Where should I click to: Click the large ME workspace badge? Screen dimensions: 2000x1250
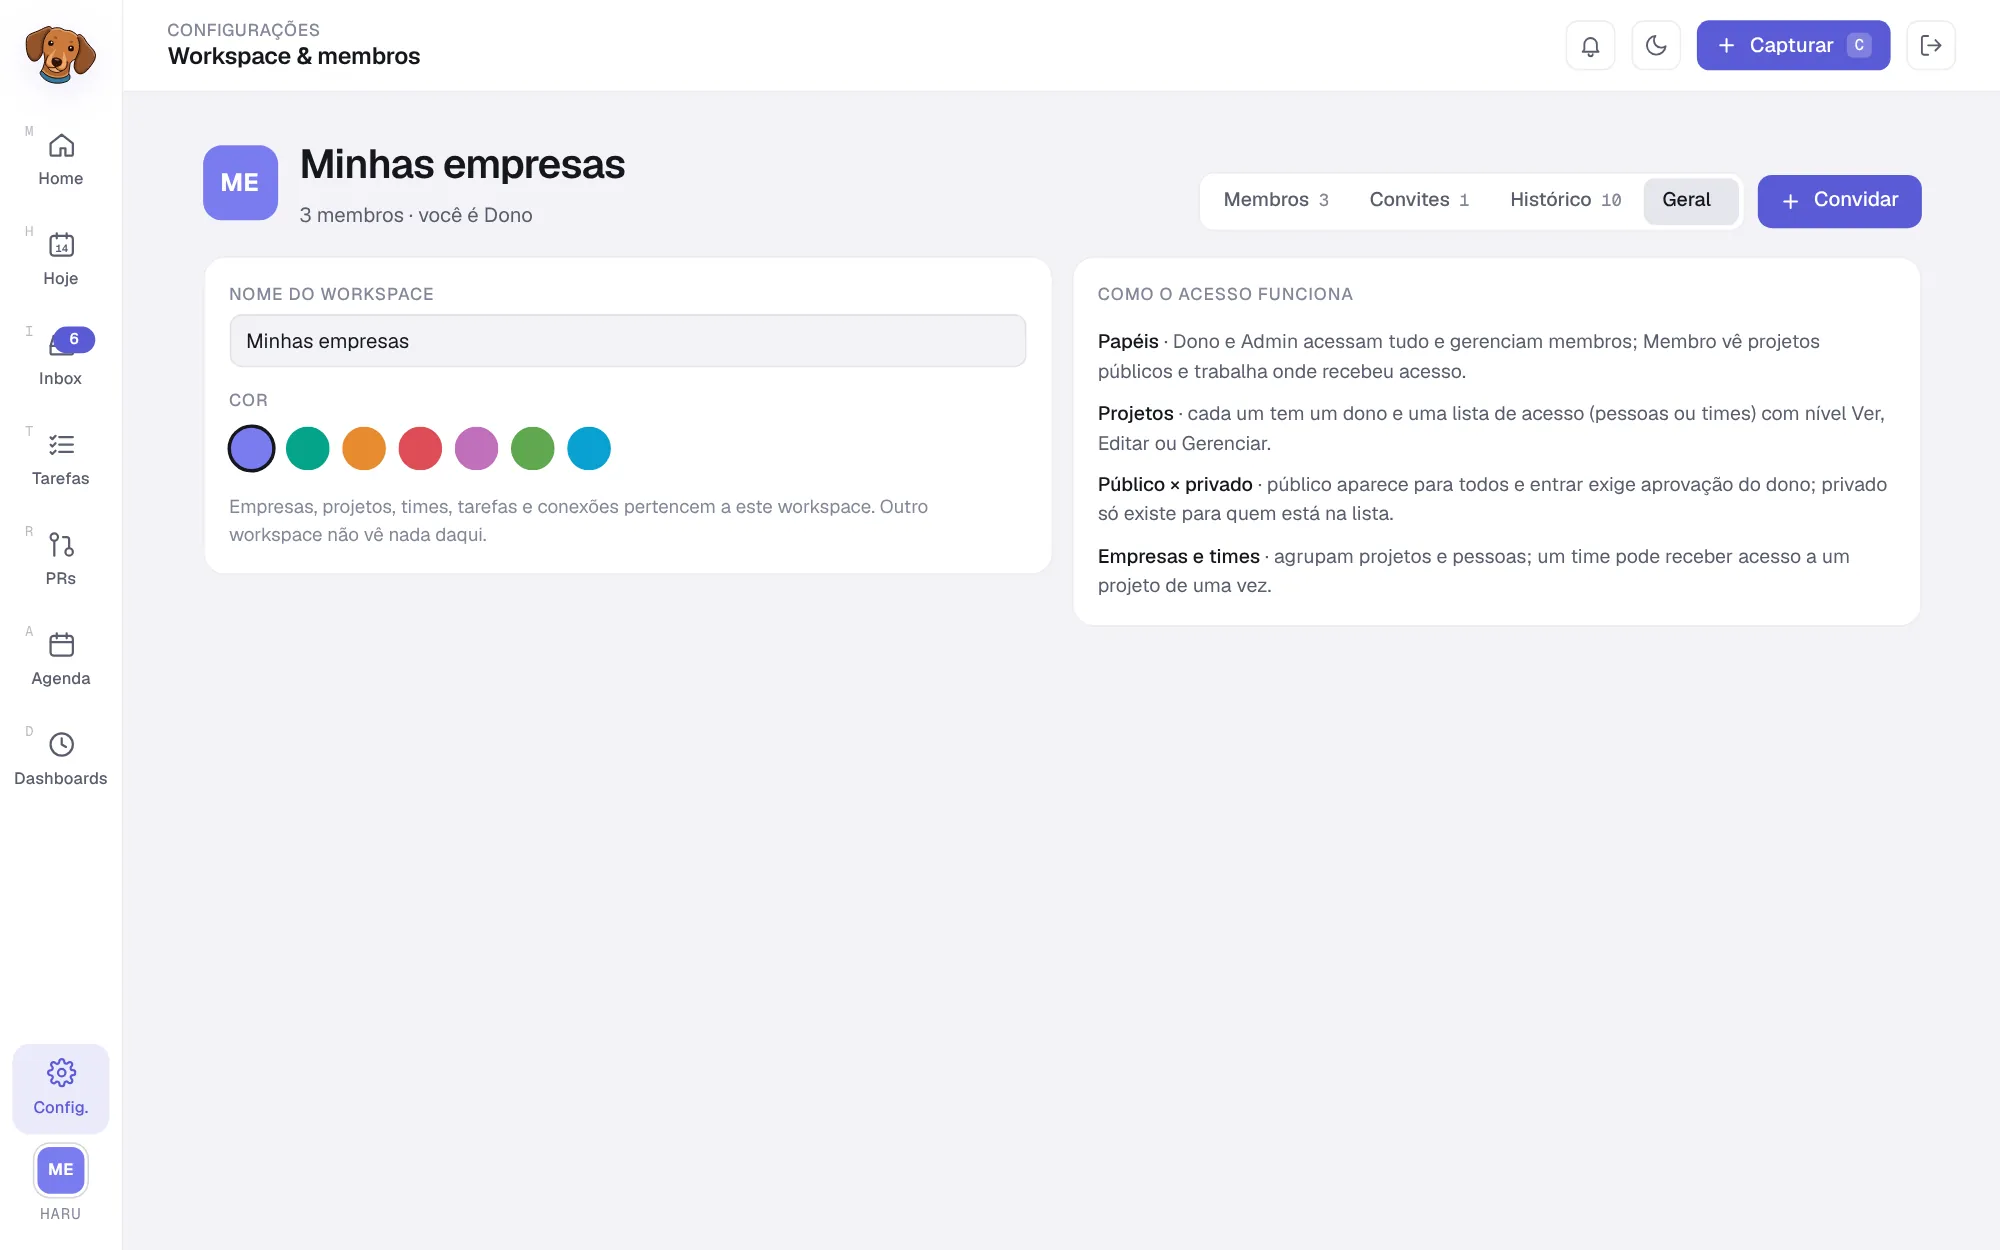240,183
